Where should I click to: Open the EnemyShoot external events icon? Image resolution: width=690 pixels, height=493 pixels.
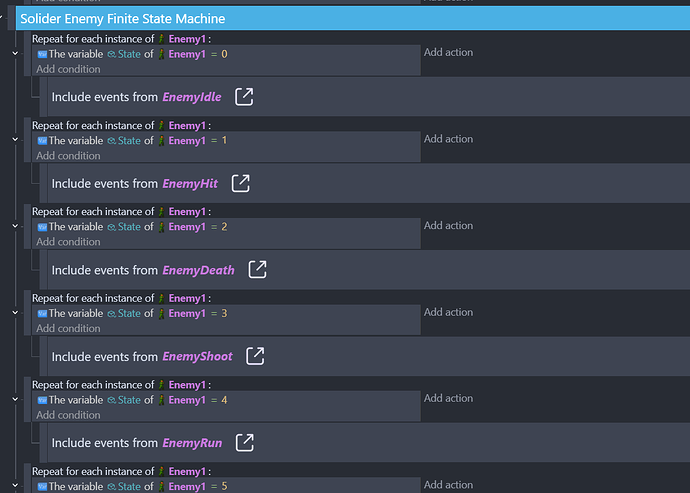255,356
